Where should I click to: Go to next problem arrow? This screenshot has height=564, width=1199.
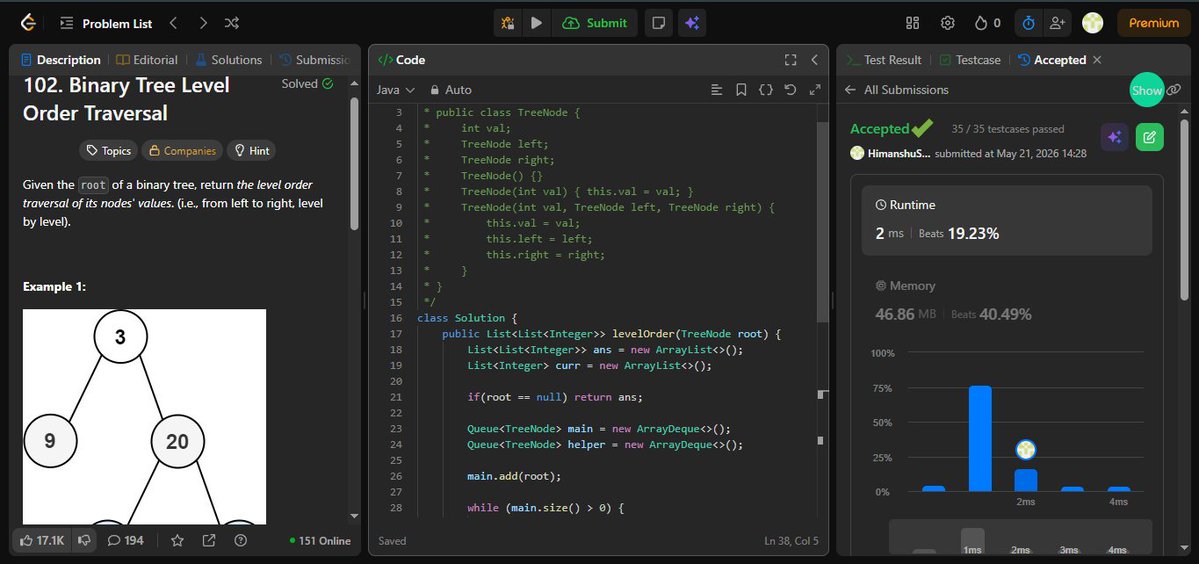click(x=203, y=23)
